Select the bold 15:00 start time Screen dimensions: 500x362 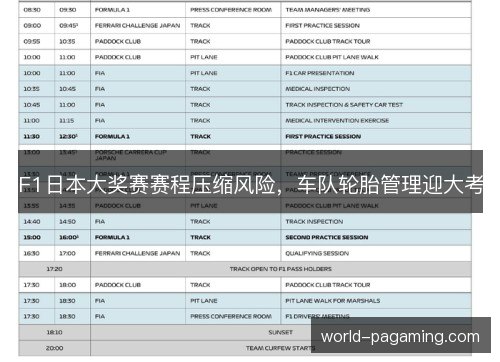(32, 238)
